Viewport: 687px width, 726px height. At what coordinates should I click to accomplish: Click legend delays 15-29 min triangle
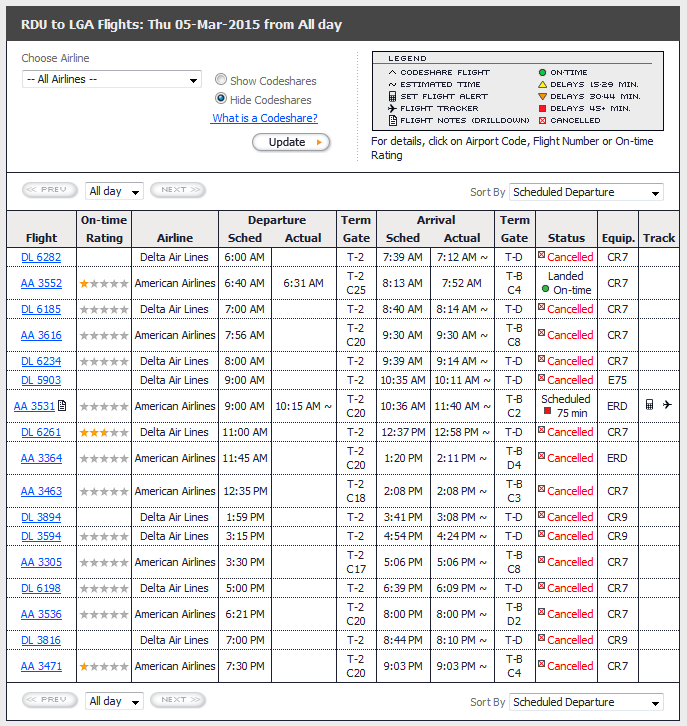click(x=542, y=84)
